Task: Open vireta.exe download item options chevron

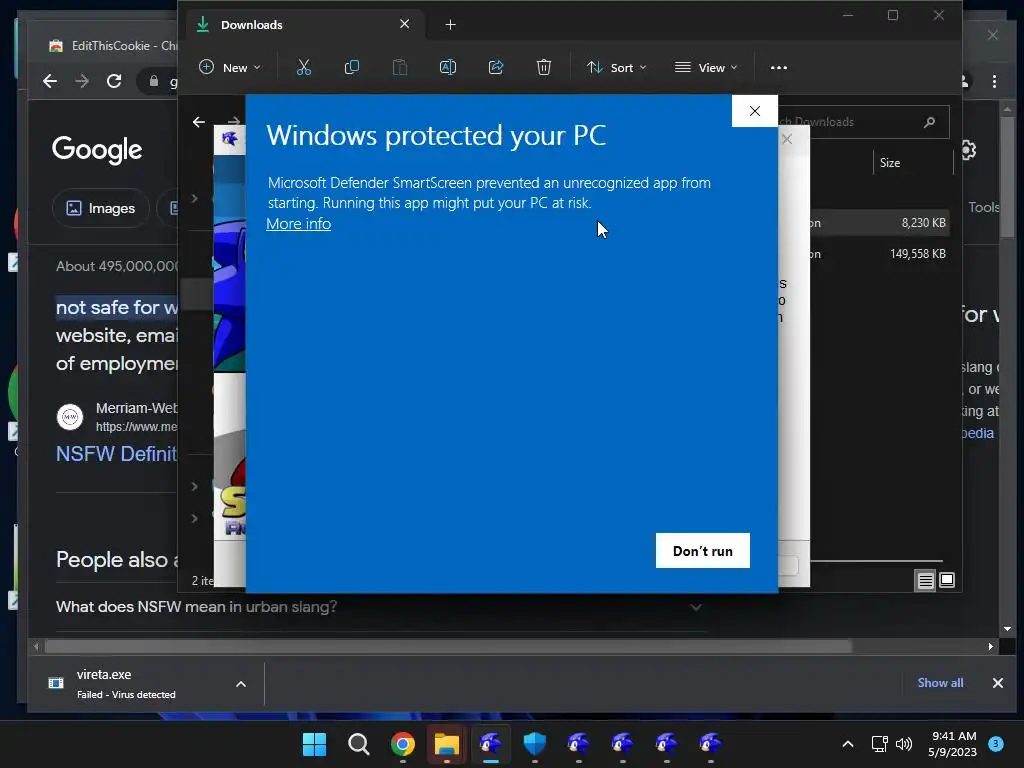Action: pyautogui.click(x=241, y=684)
